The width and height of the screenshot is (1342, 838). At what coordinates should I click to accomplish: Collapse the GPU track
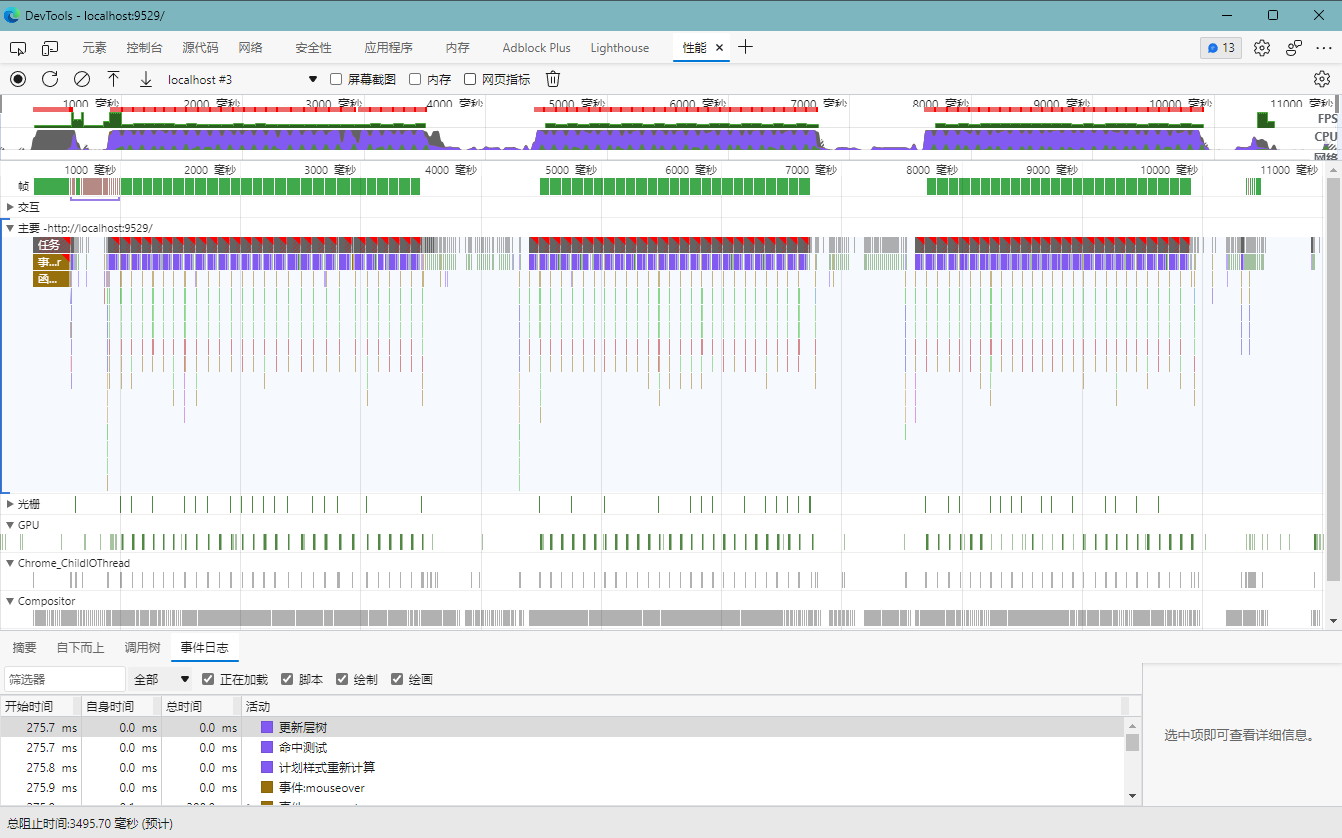pos(10,524)
